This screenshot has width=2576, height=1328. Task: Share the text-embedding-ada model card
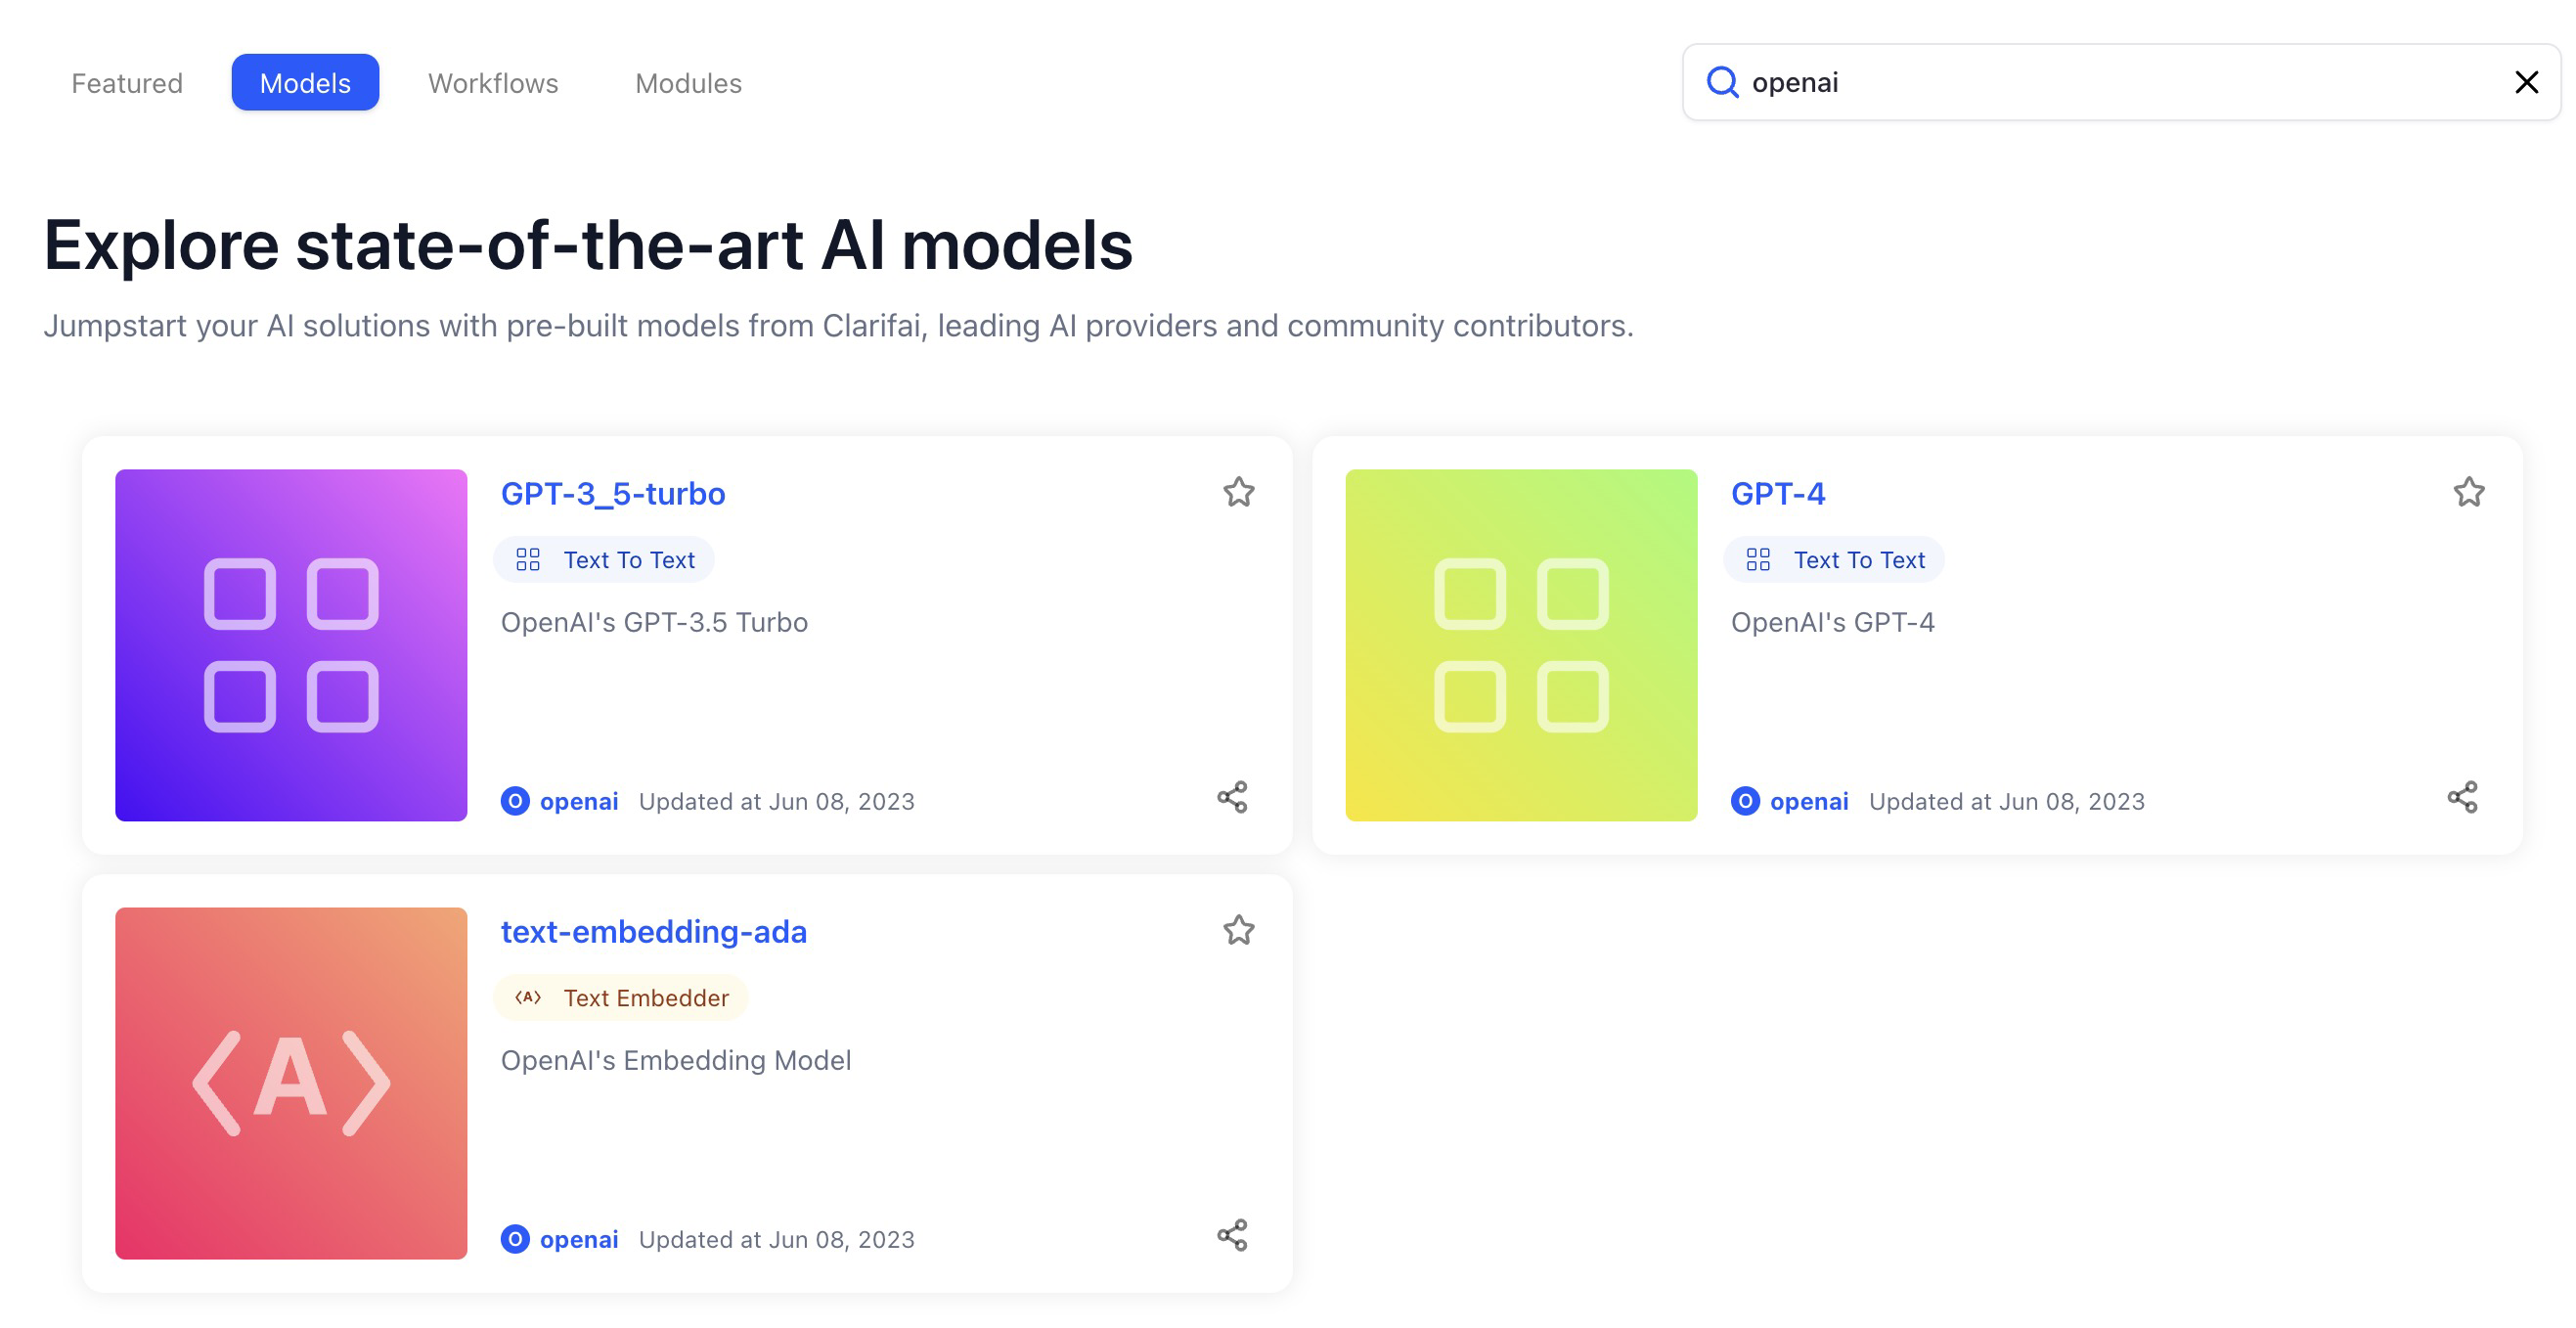coord(1232,1235)
